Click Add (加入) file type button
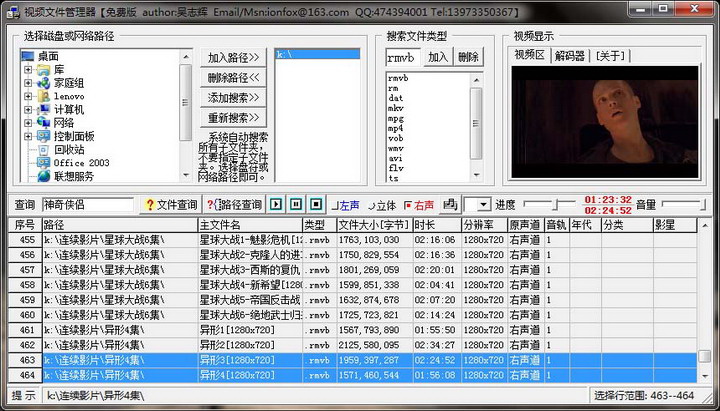This screenshot has width=720, height=411. tap(438, 57)
